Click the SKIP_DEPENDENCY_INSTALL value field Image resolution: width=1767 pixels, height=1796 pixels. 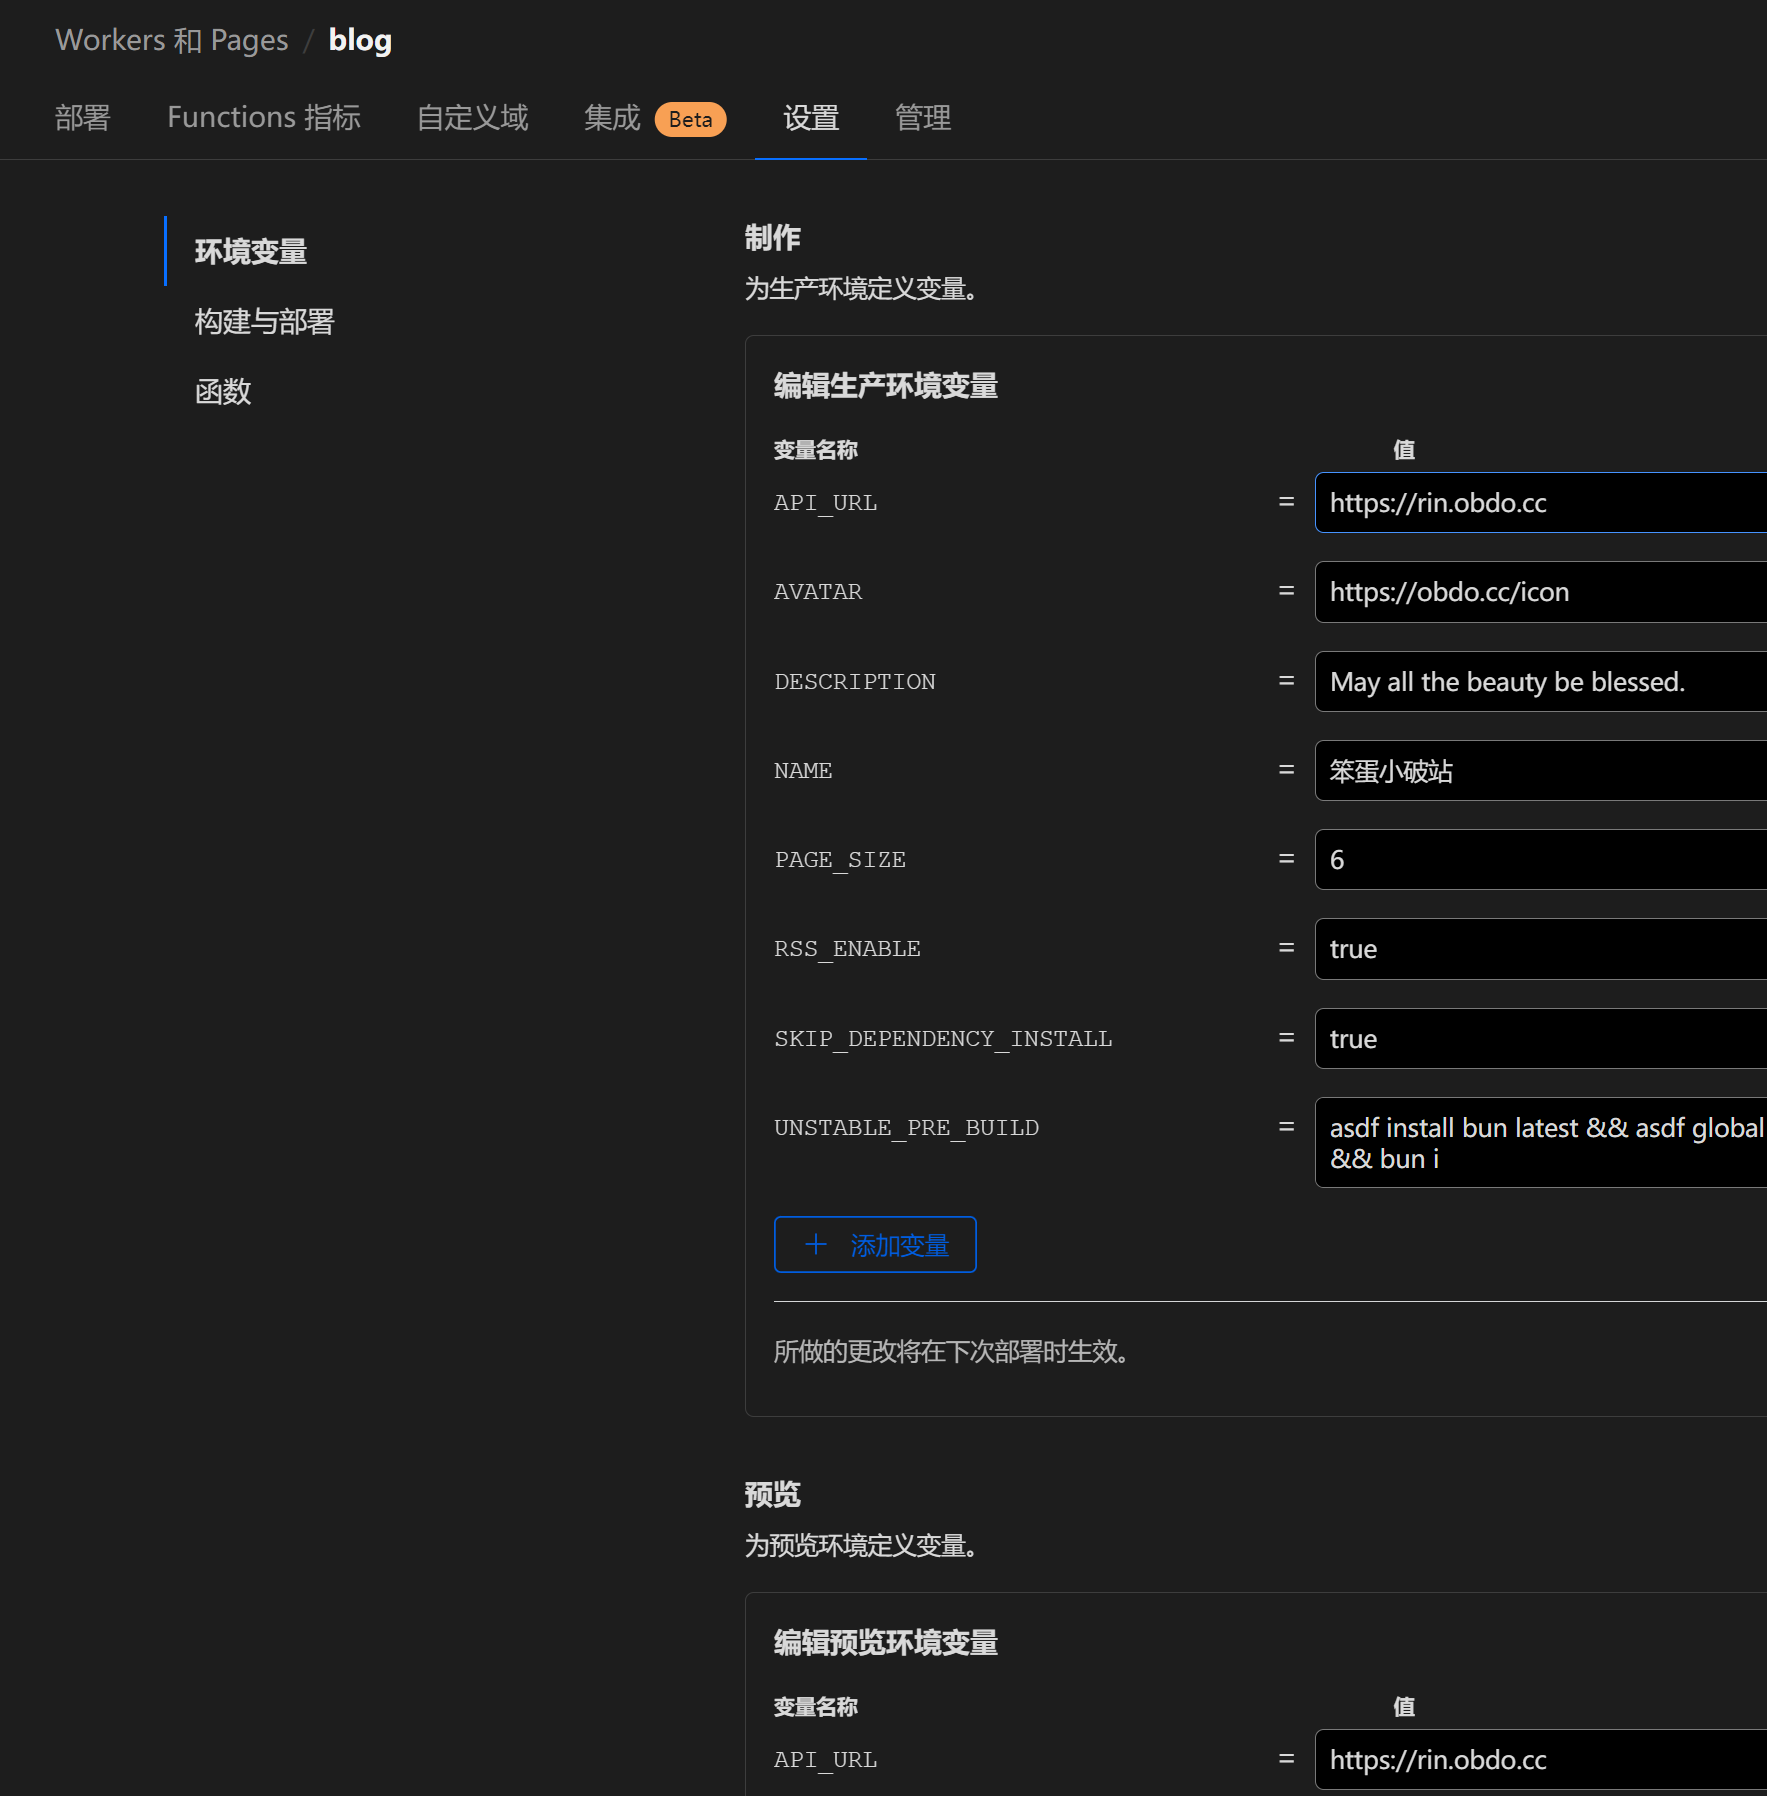click(1540, 1039)
